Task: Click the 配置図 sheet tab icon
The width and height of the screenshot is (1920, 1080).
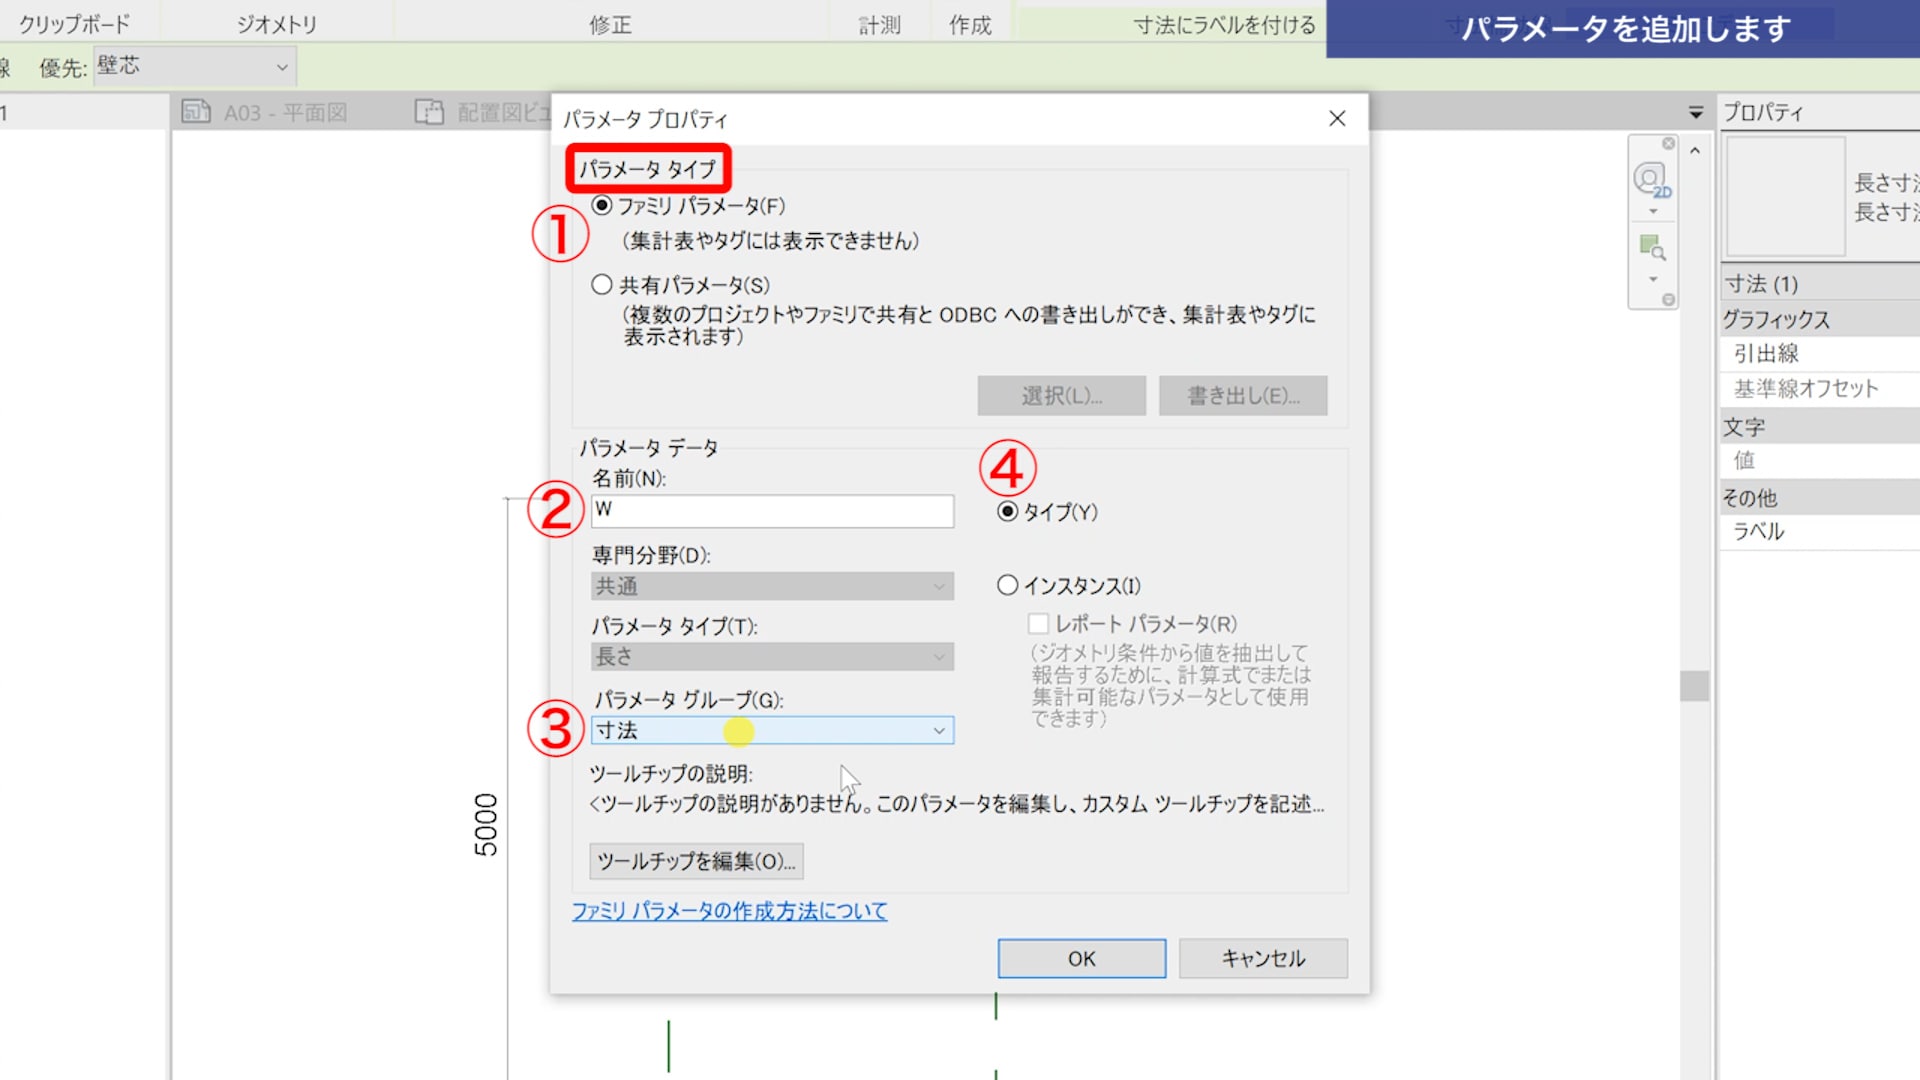Action: [429, 112]
